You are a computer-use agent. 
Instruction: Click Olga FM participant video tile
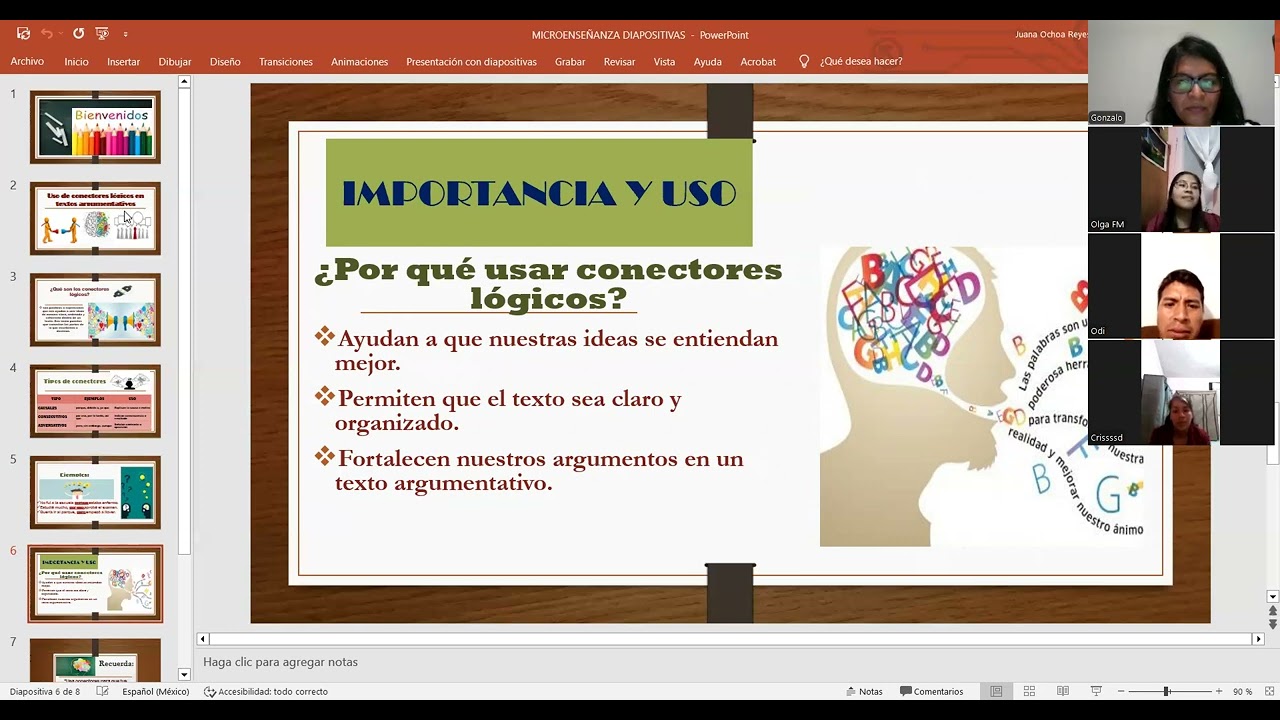(1181, 179)
